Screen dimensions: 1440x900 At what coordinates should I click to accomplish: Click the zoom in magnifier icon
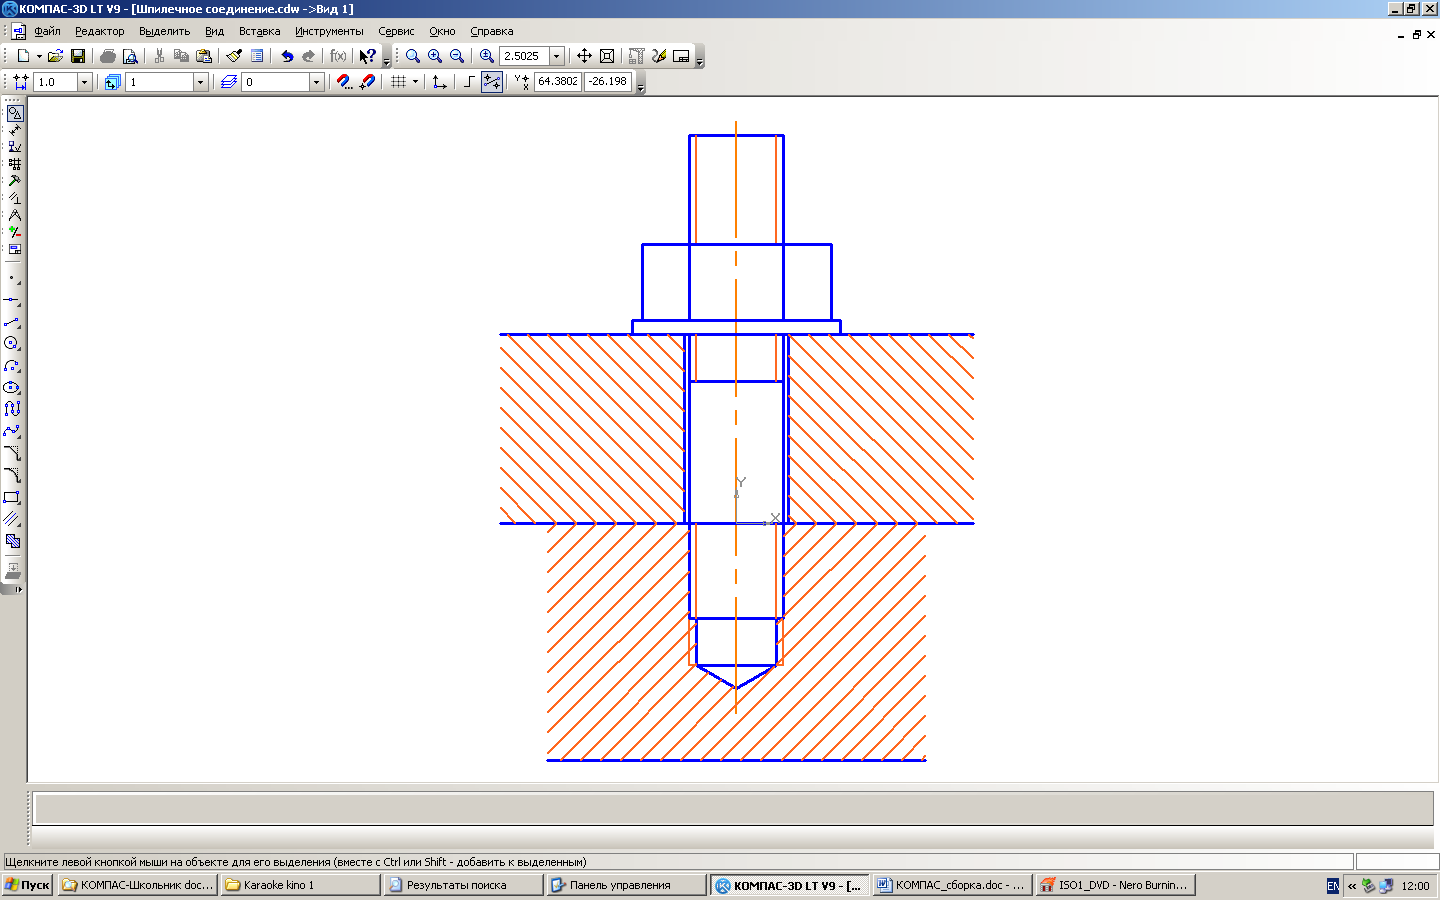[435, 56]
